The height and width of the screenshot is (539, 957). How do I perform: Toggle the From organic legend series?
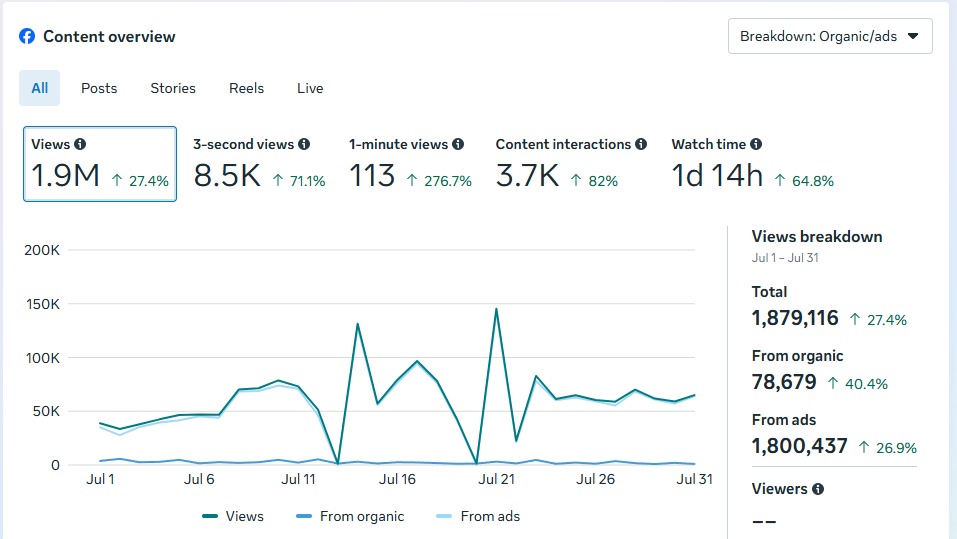350,516
